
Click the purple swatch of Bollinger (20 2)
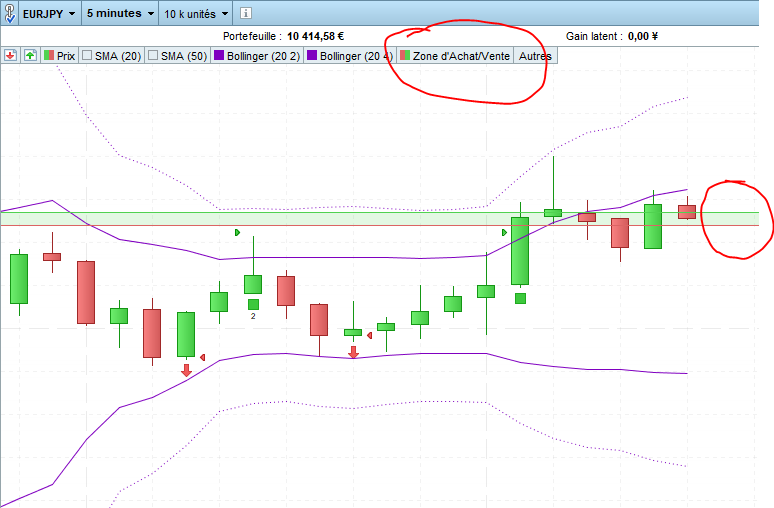click(219, 55)
